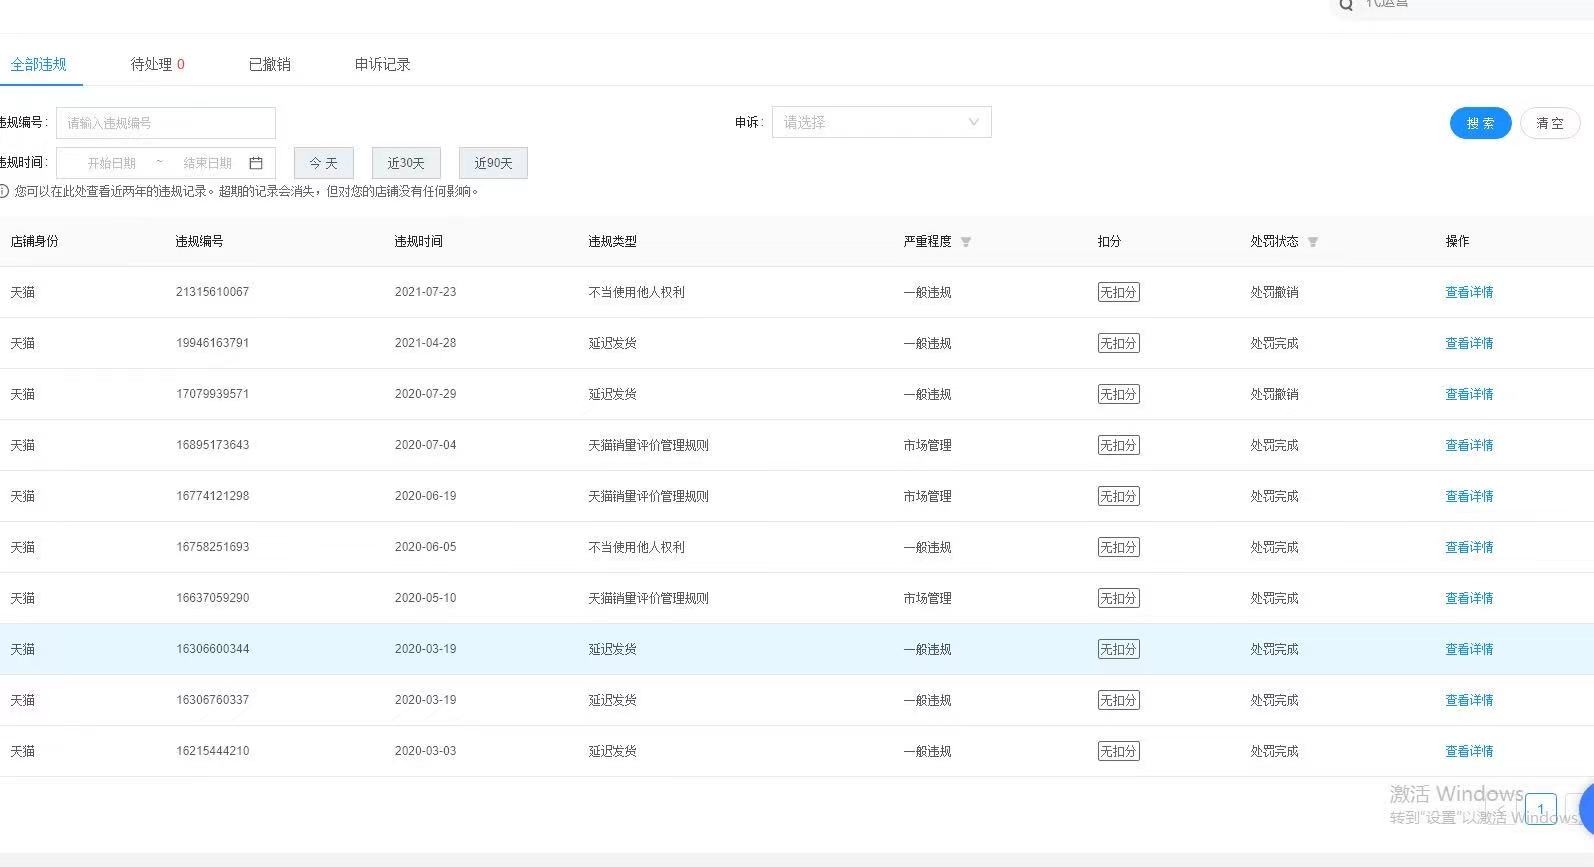Select the 近30天 quick date button
1594x867 pixels.
(406, 163)
